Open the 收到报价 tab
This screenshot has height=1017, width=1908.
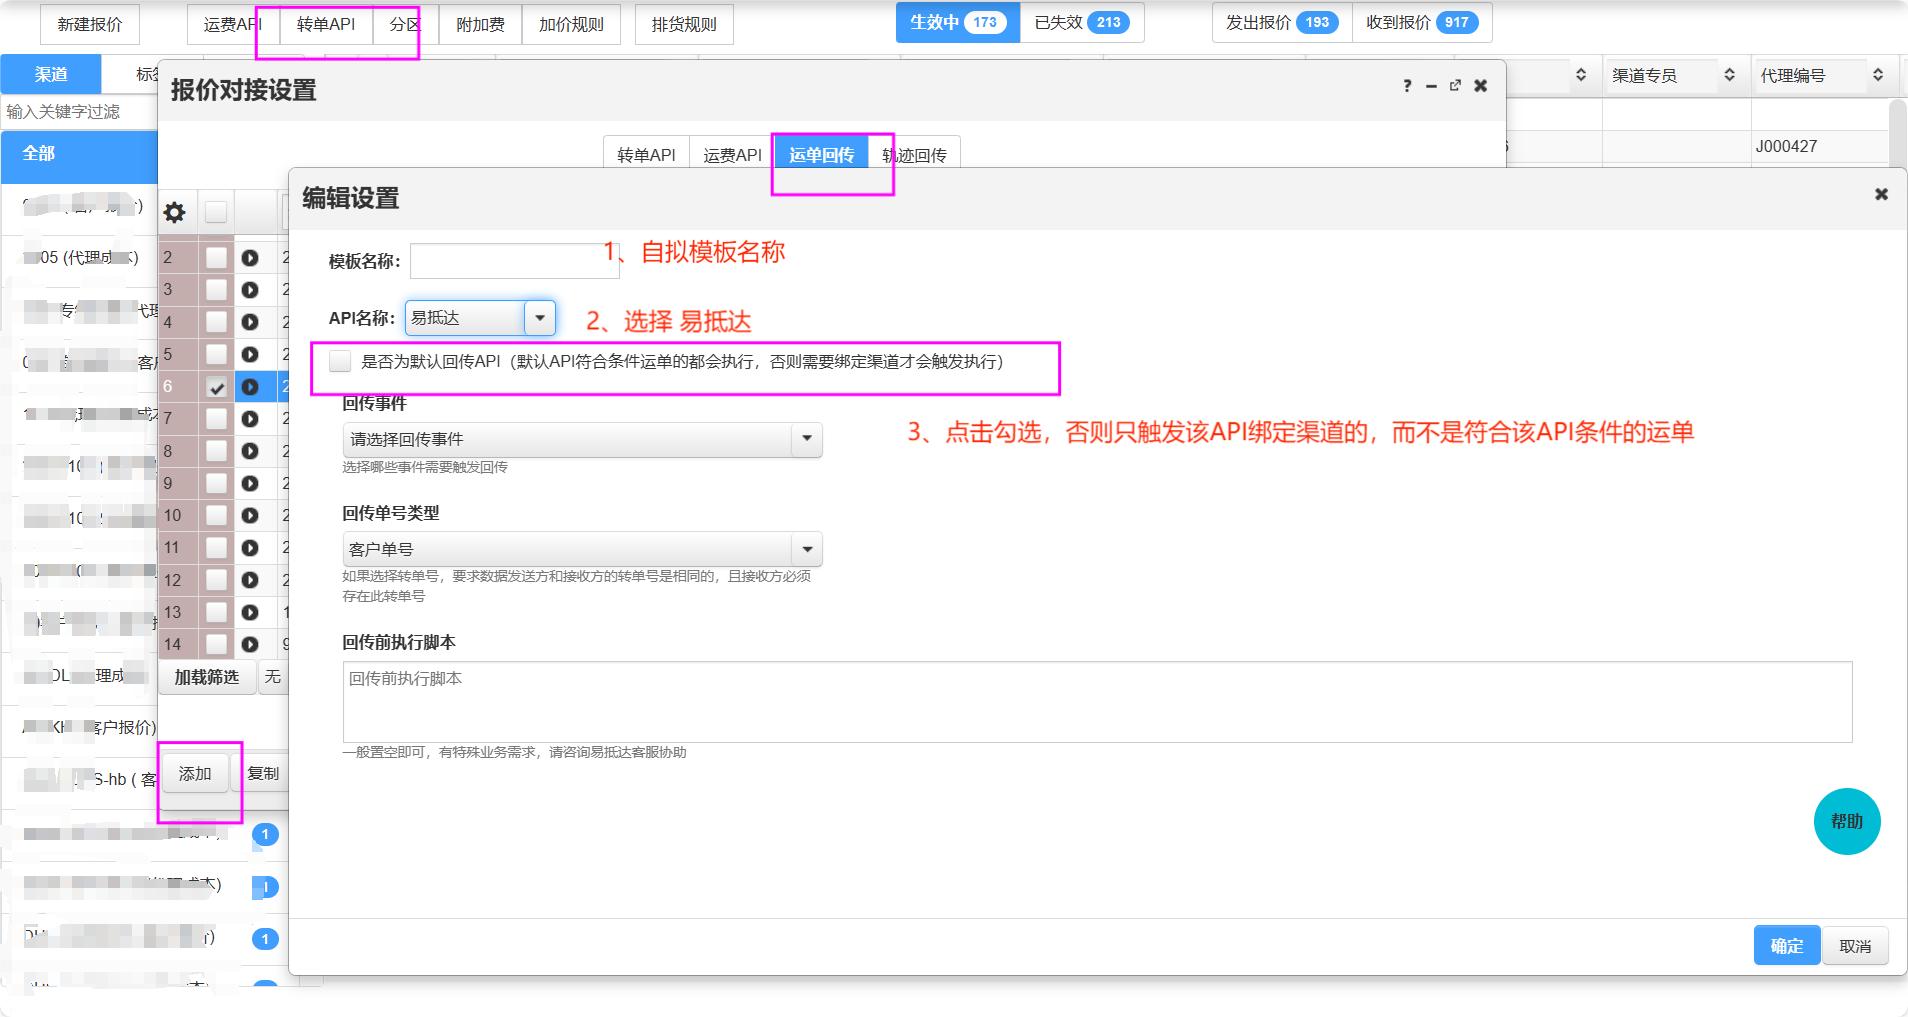[1422, 22]
